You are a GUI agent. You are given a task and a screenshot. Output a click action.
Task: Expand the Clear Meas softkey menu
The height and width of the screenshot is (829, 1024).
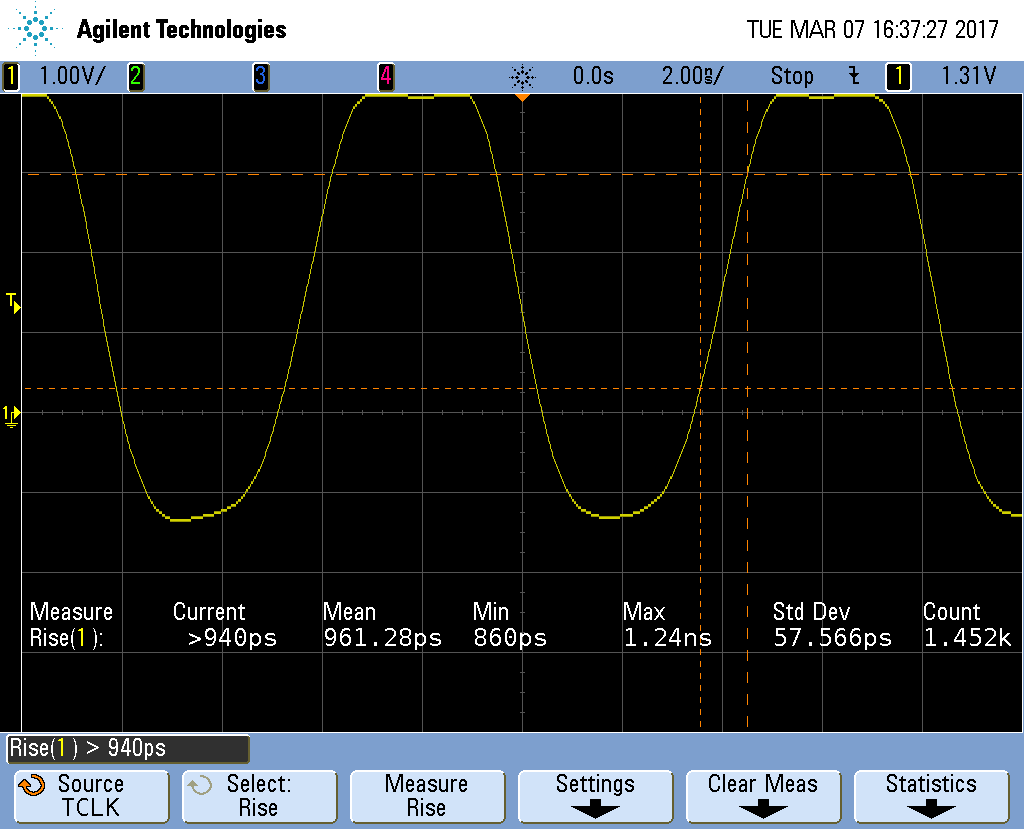763,796
